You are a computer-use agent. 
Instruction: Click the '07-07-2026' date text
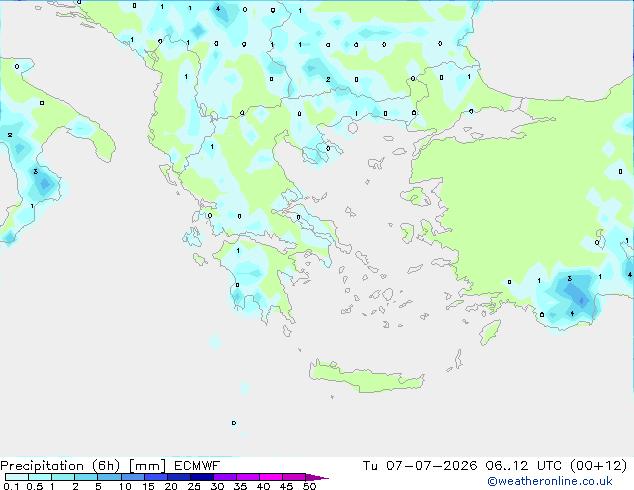[x=431, y=466]
